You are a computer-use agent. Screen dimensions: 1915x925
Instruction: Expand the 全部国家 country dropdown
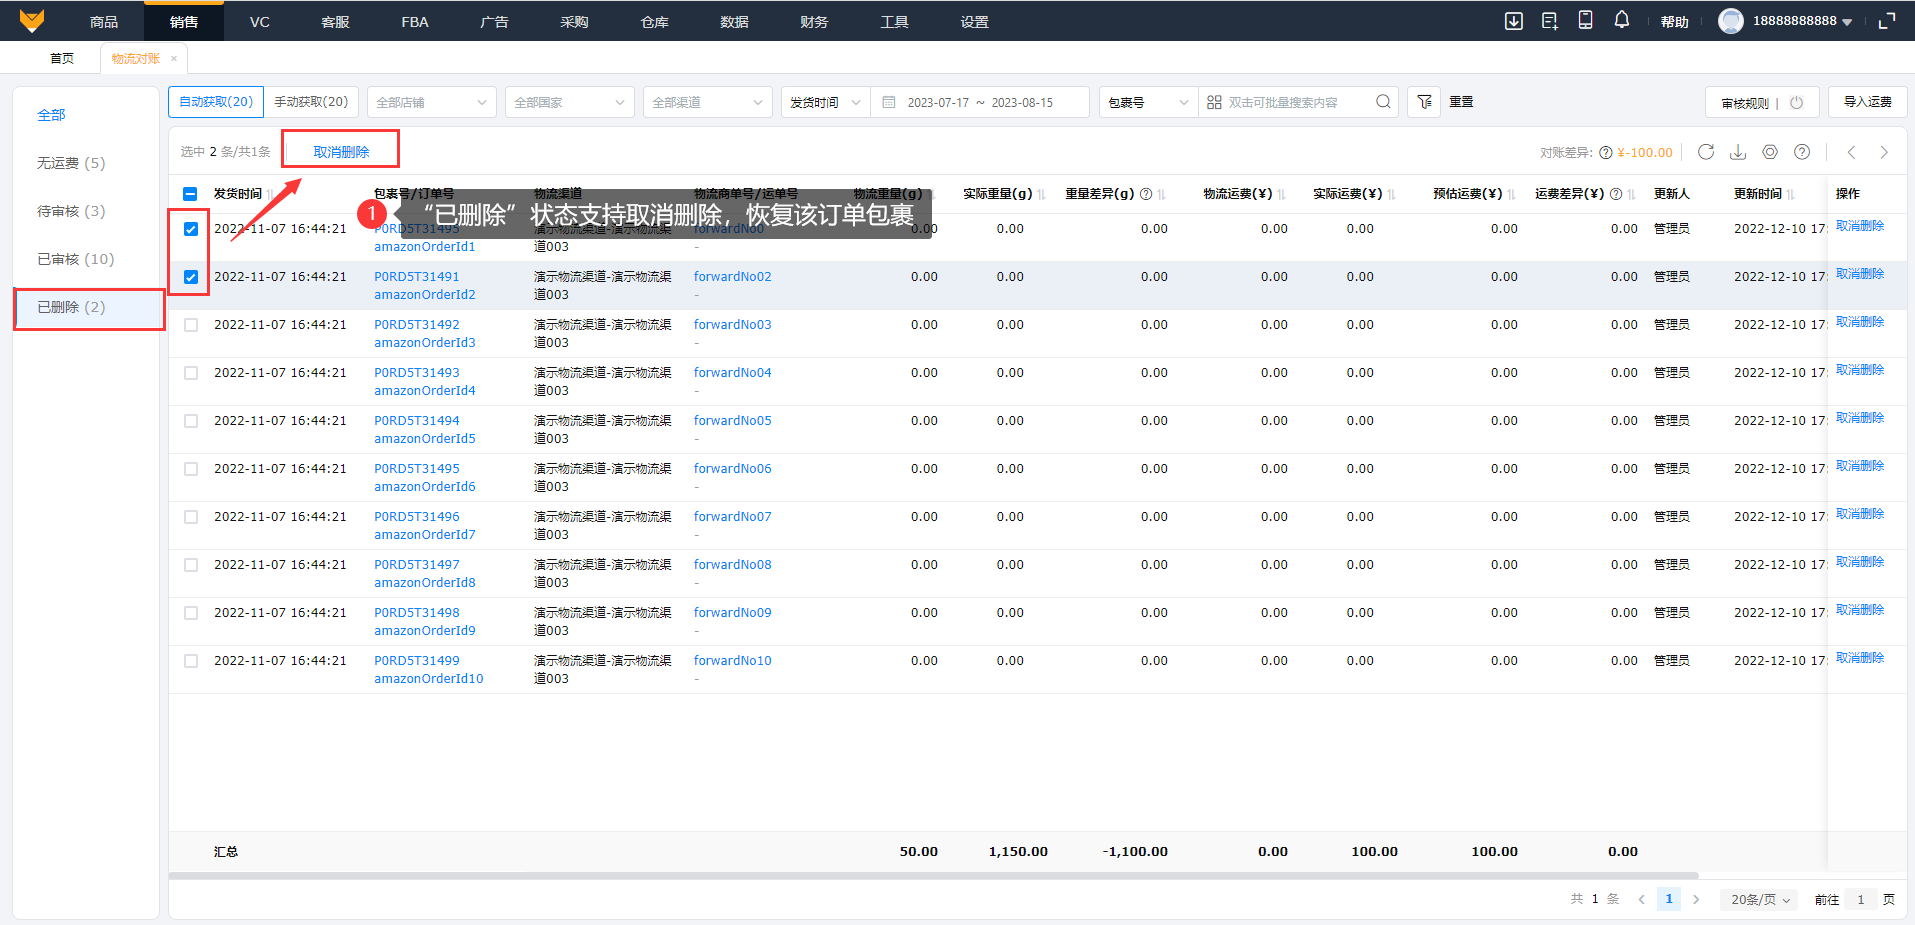pos(569,102)
